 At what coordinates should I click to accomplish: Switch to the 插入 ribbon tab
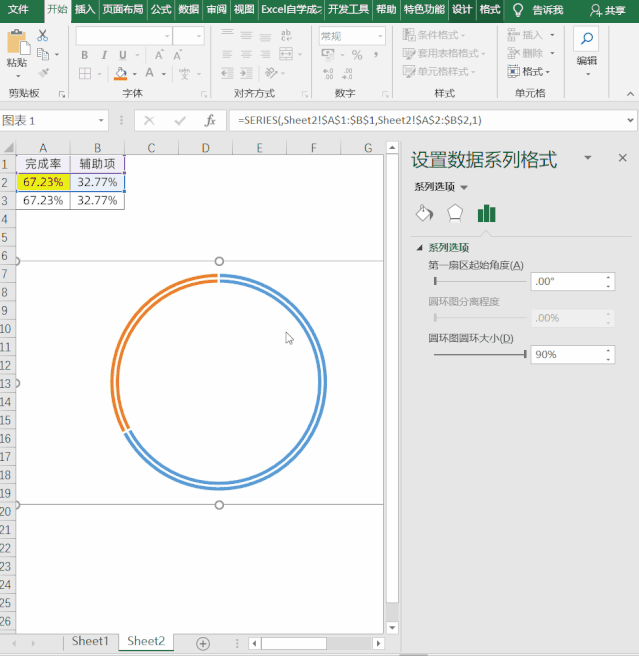coord(85,10)
